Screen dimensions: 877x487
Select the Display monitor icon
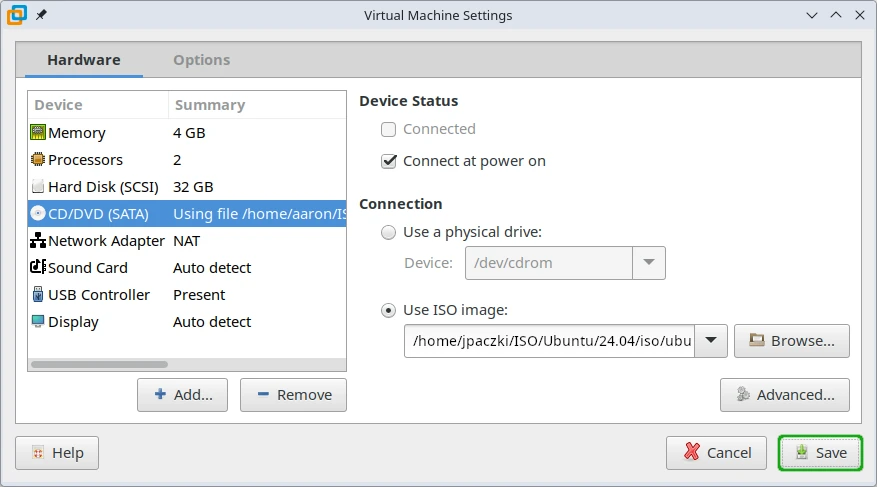click(38, 322)
